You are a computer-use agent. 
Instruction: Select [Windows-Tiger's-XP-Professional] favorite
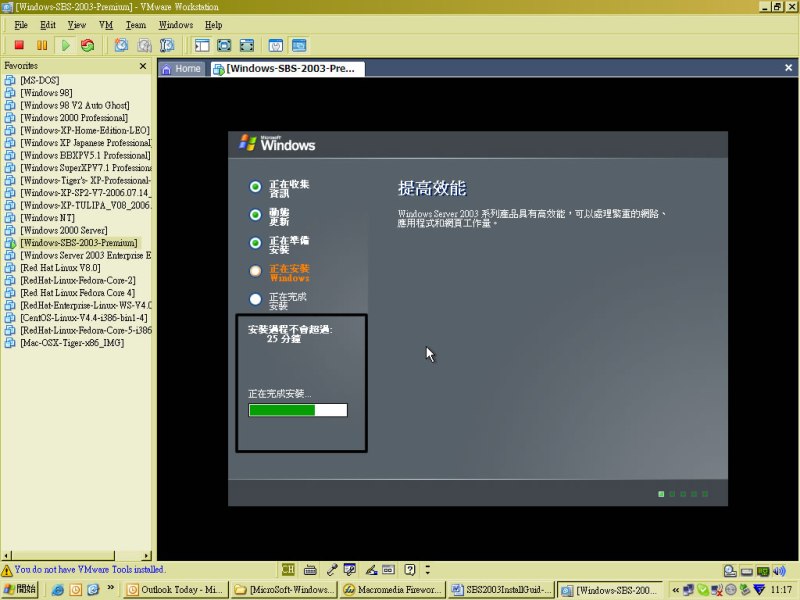pyautogui.click(x=85, y=180)
